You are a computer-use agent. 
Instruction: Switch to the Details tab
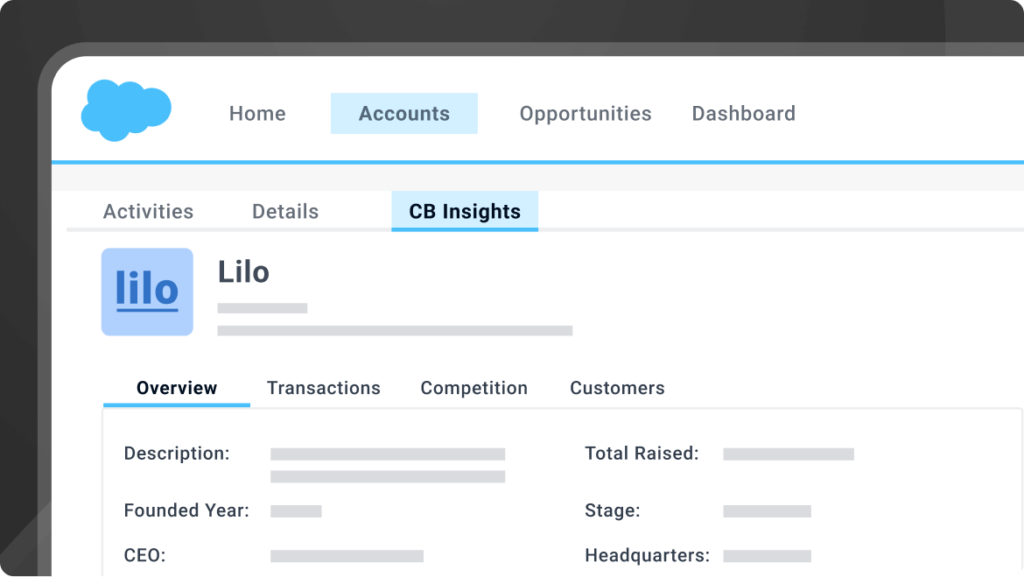click(x=285, y=212)
